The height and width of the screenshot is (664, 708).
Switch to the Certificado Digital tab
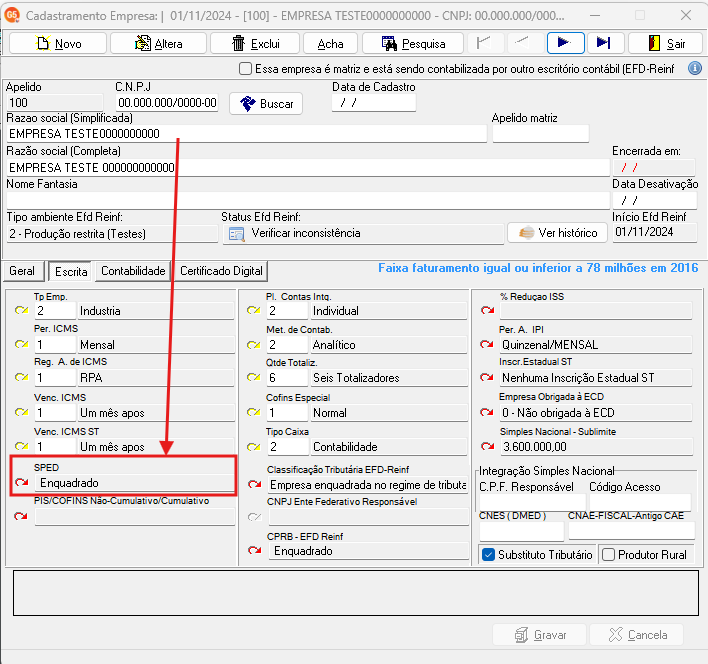pos(221,271)
